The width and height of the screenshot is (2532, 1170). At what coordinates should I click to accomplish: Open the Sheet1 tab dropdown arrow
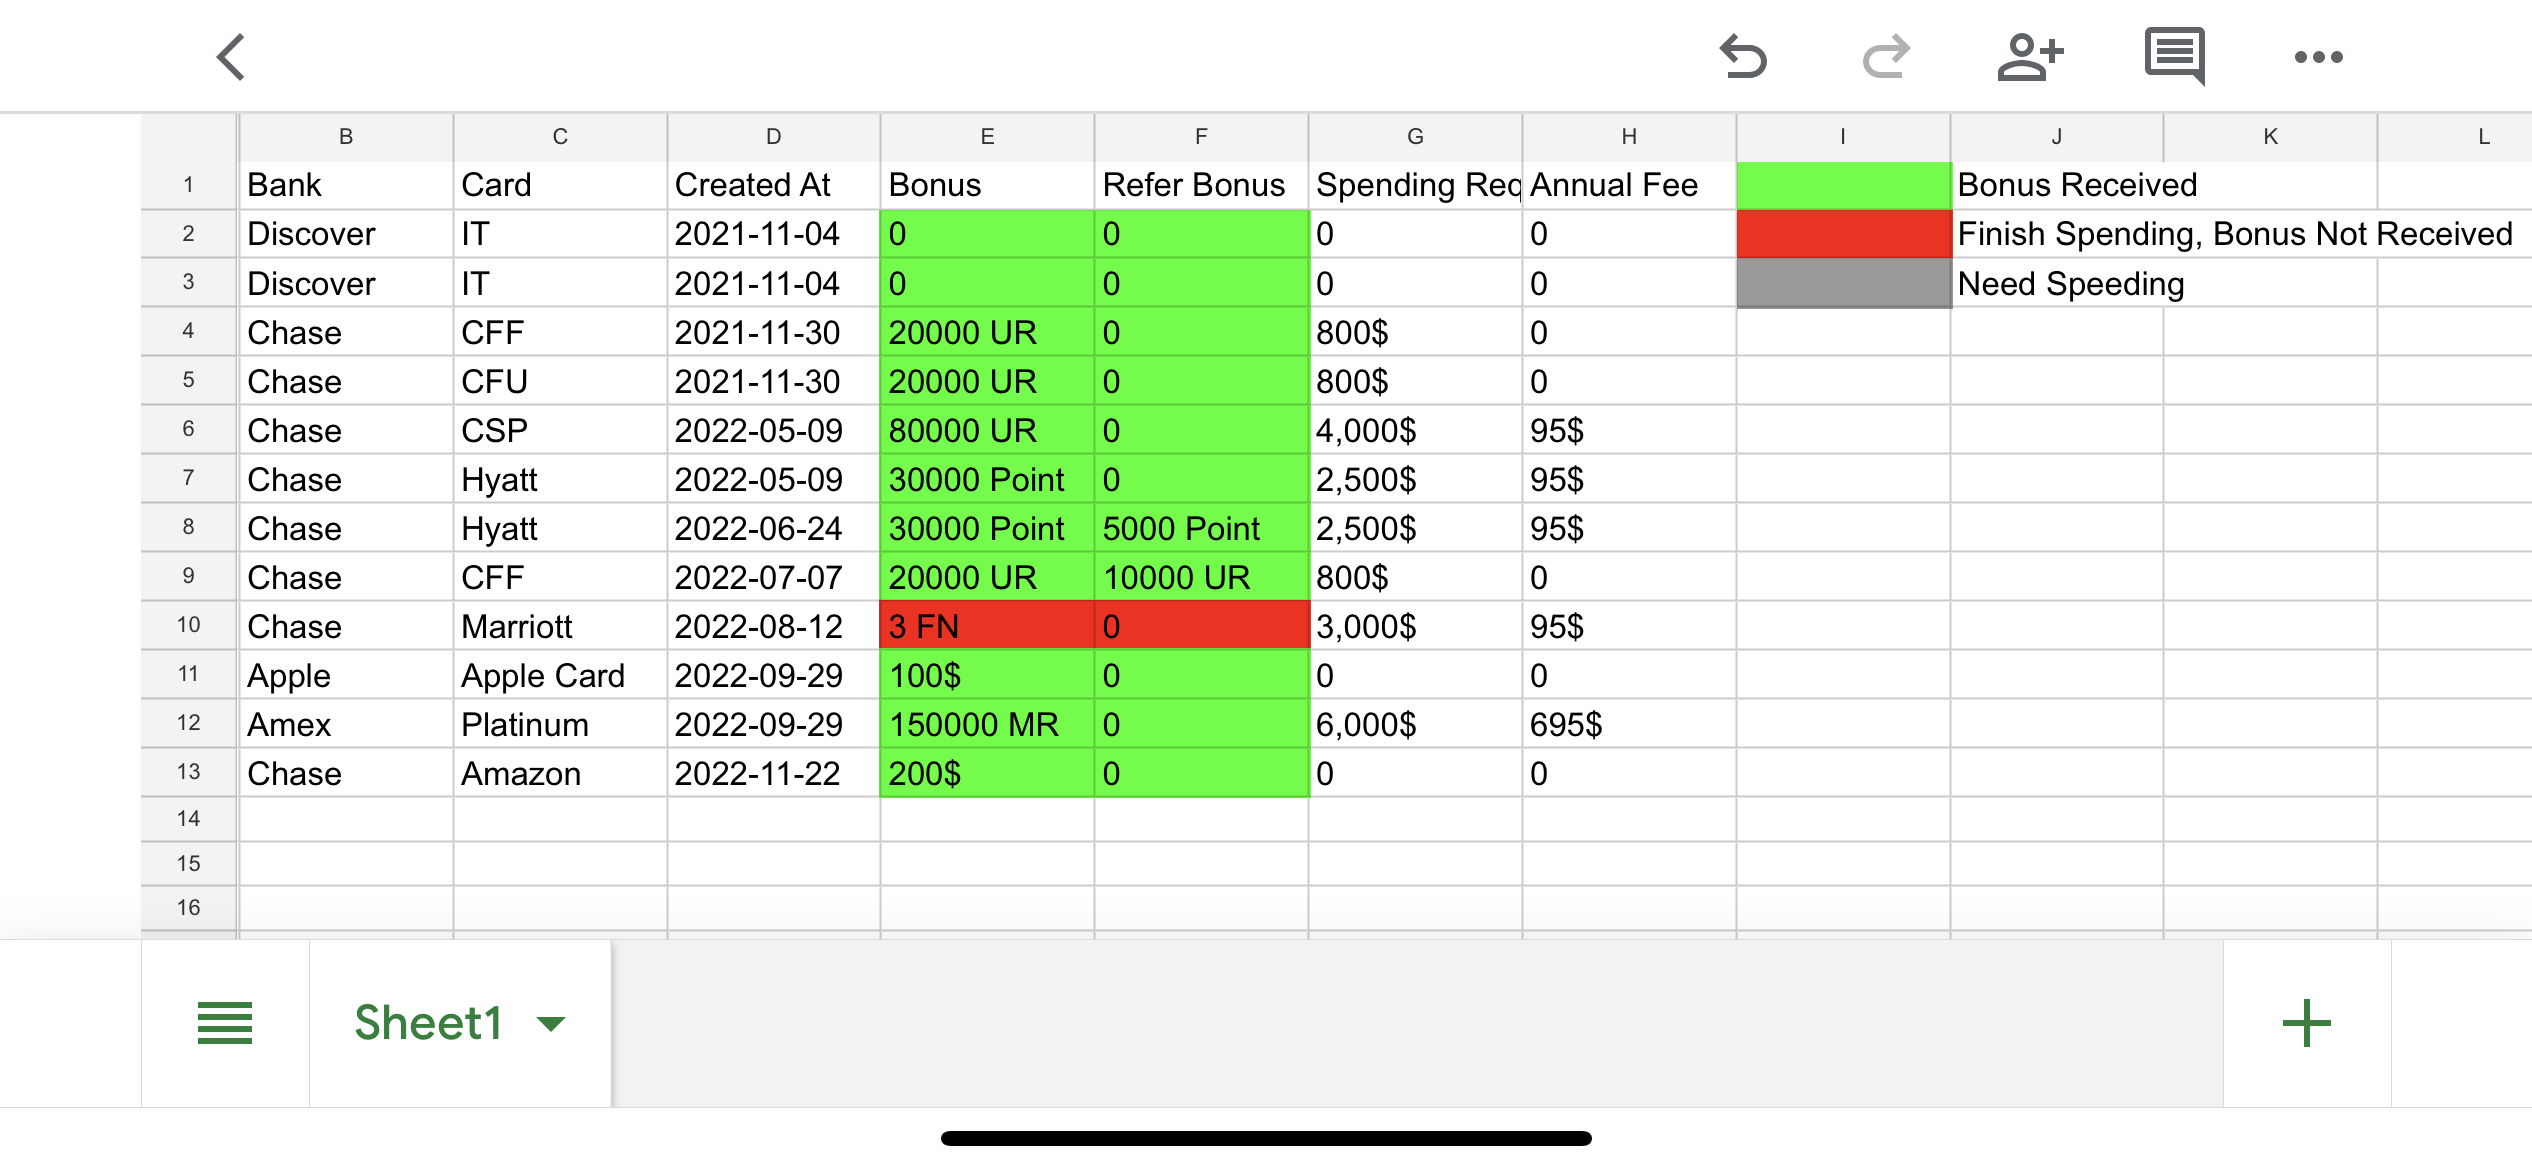pos(551,1023)
